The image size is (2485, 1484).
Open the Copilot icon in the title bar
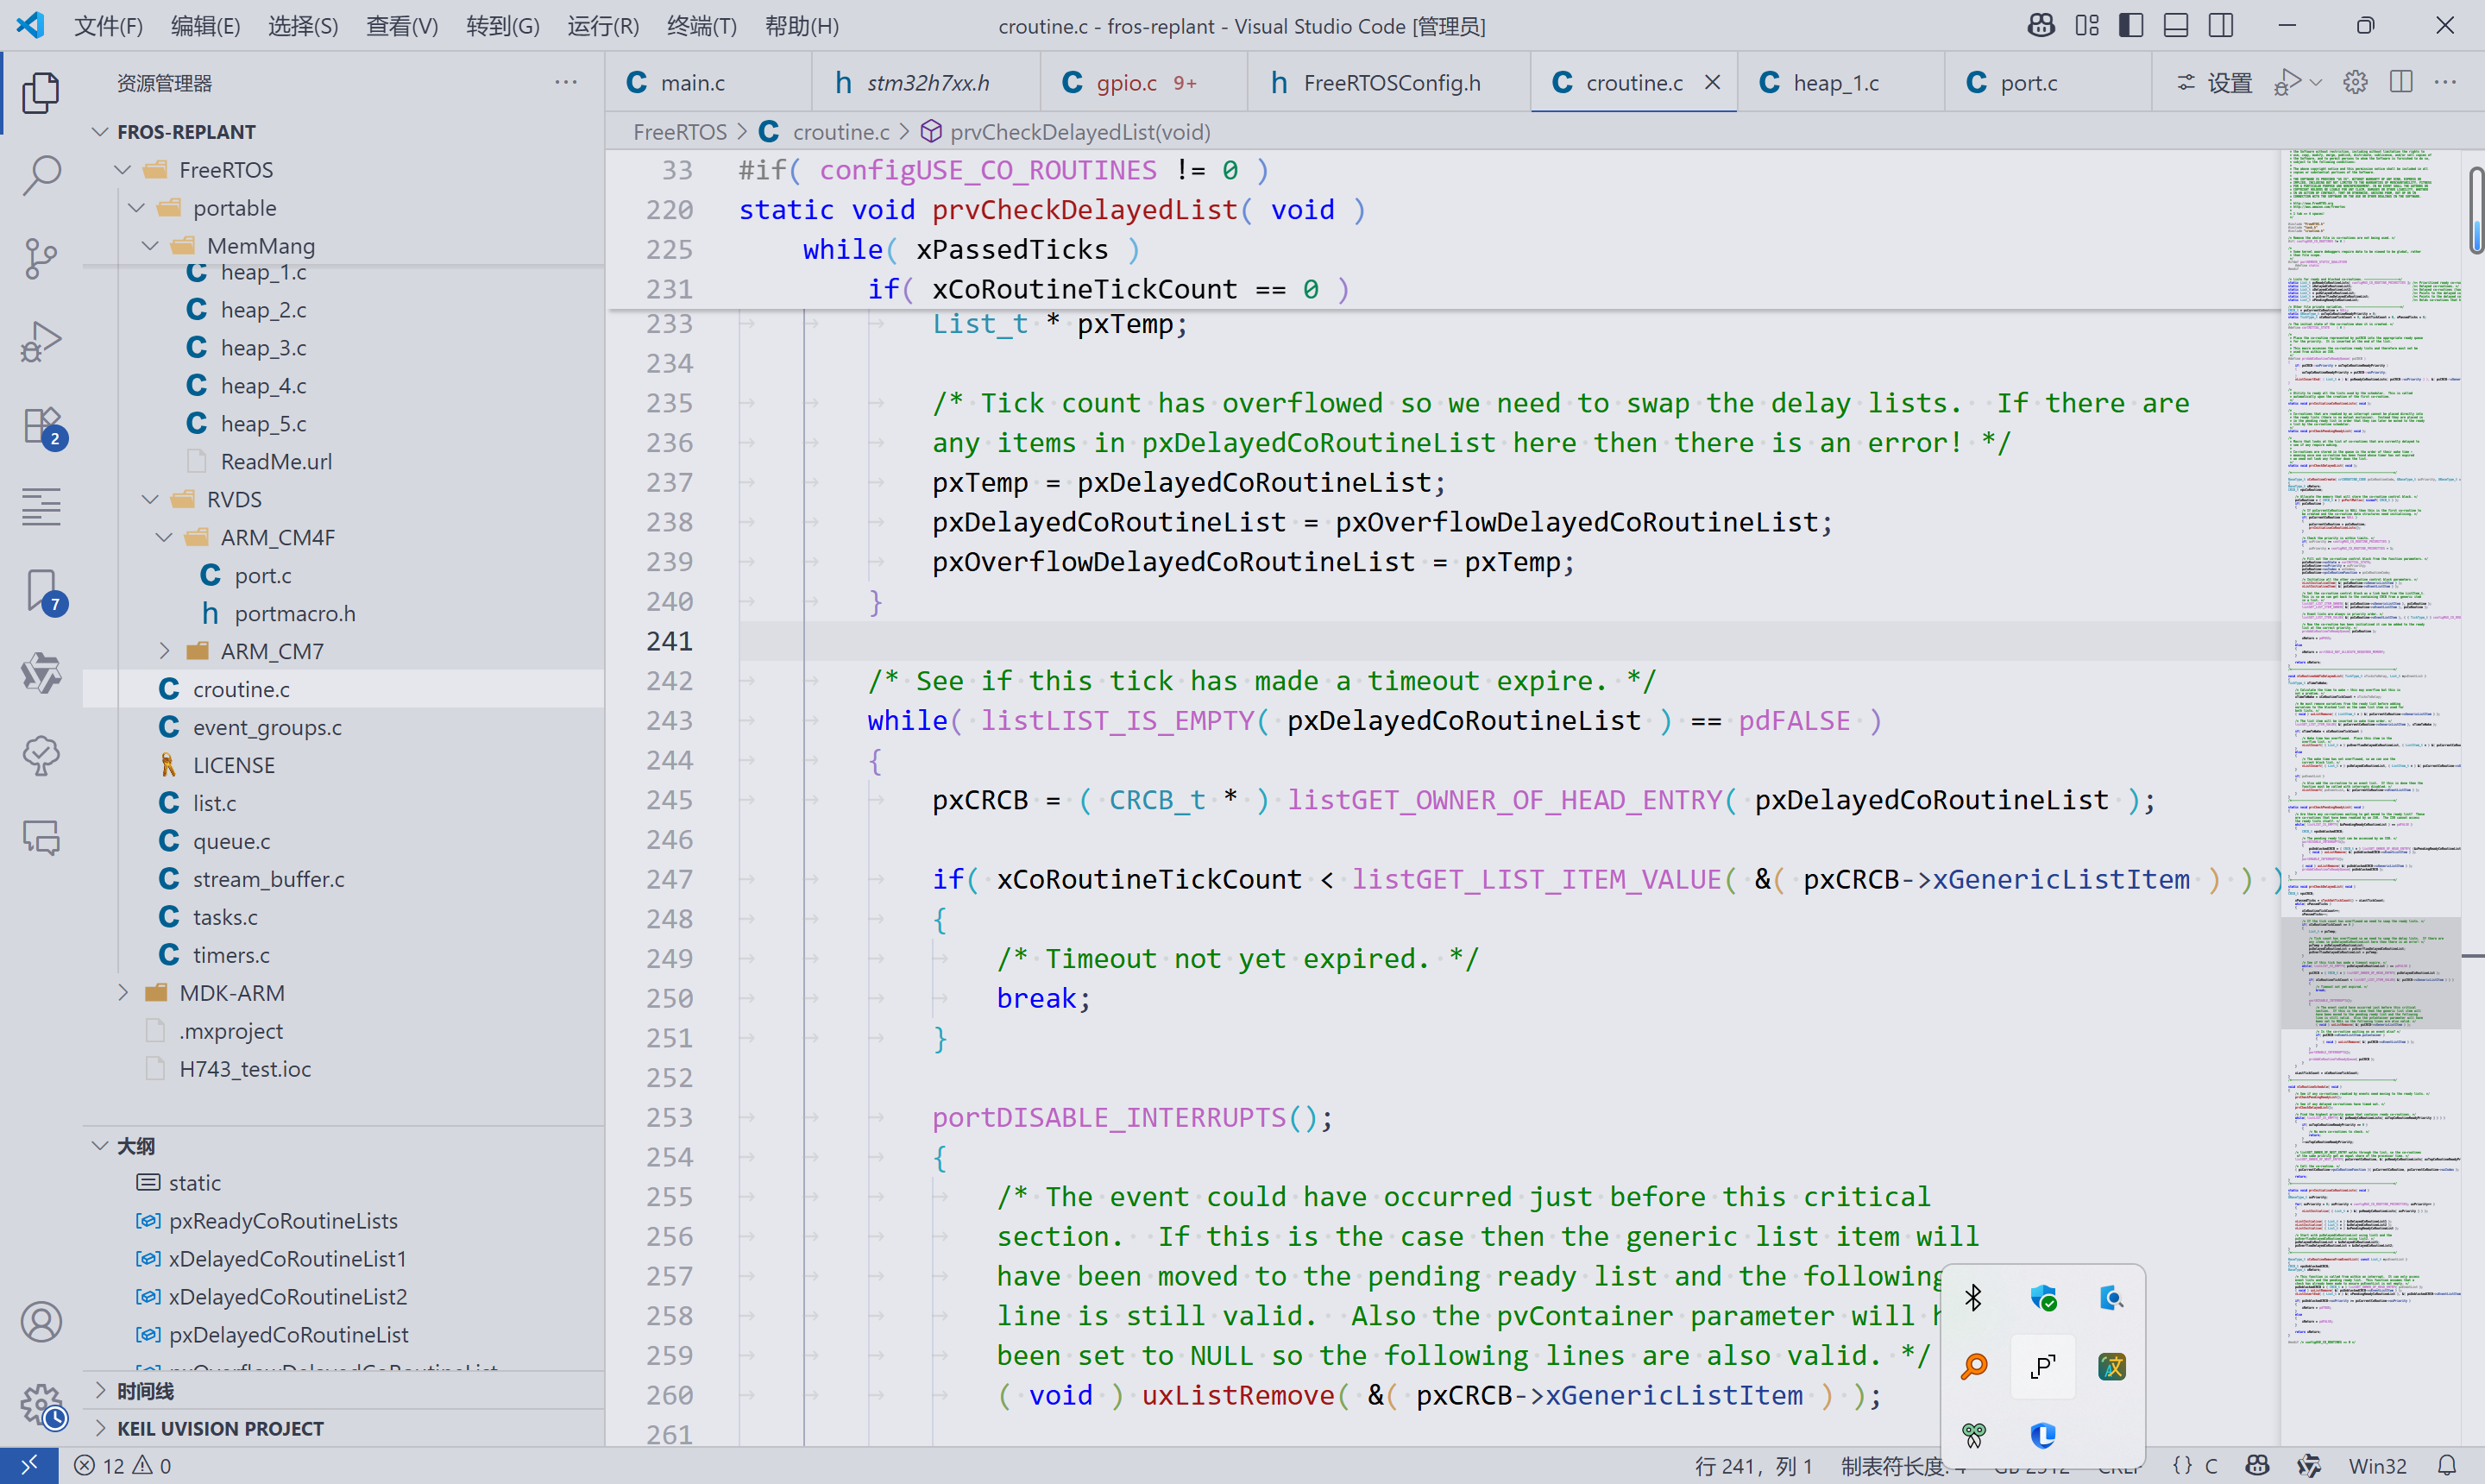pos(2041,25)
